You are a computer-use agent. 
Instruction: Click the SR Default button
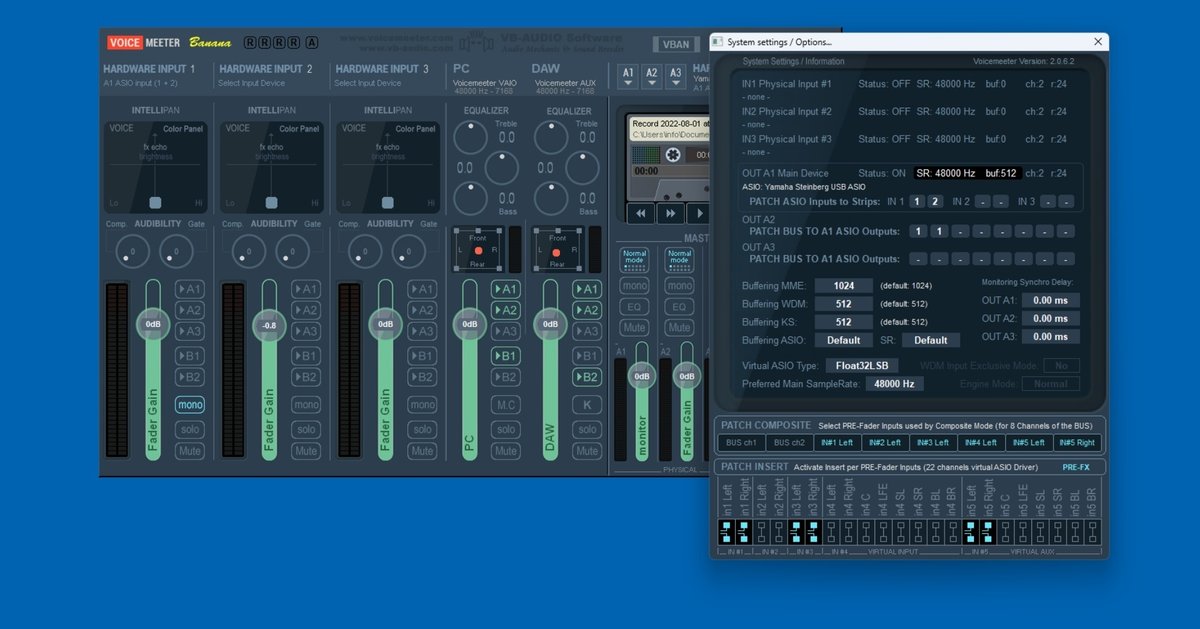[x=931, y=340]
